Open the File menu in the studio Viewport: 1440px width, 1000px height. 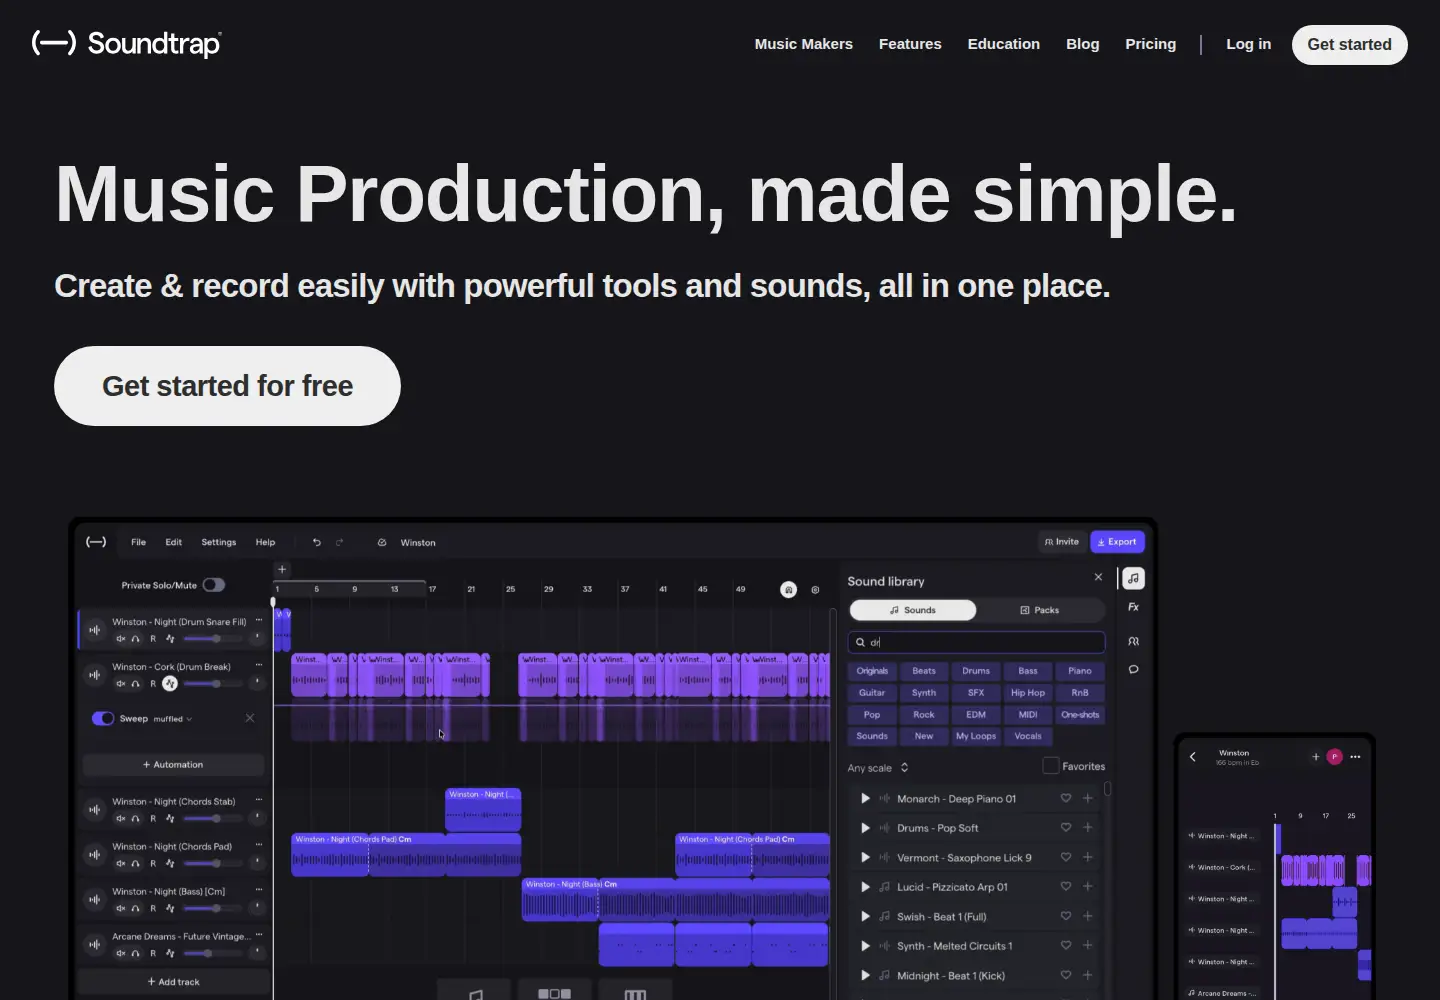click(x=138, y=542)
